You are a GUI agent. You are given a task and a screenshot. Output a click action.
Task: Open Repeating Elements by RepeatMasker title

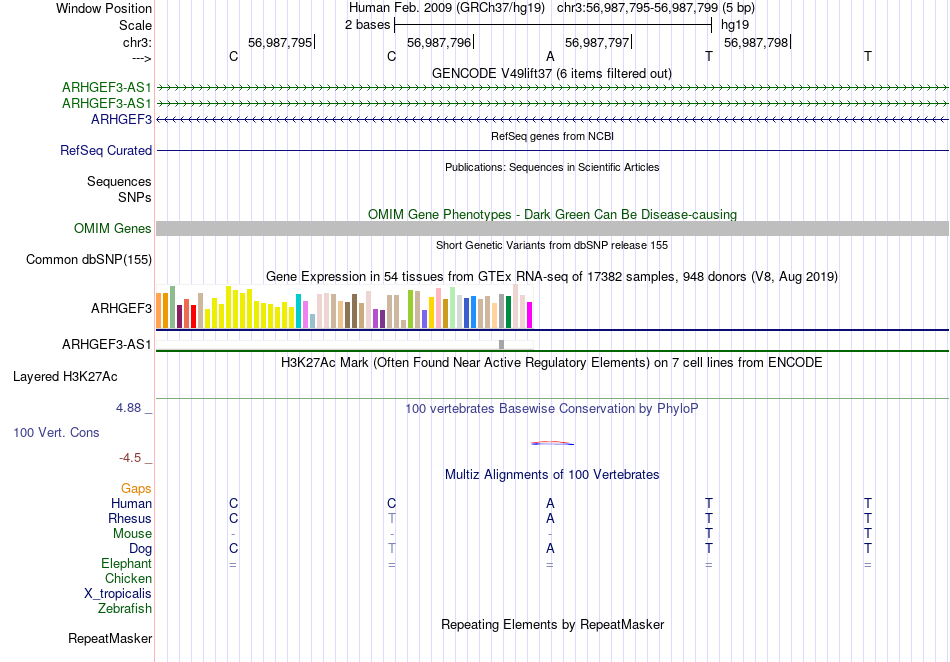[552, 624]
